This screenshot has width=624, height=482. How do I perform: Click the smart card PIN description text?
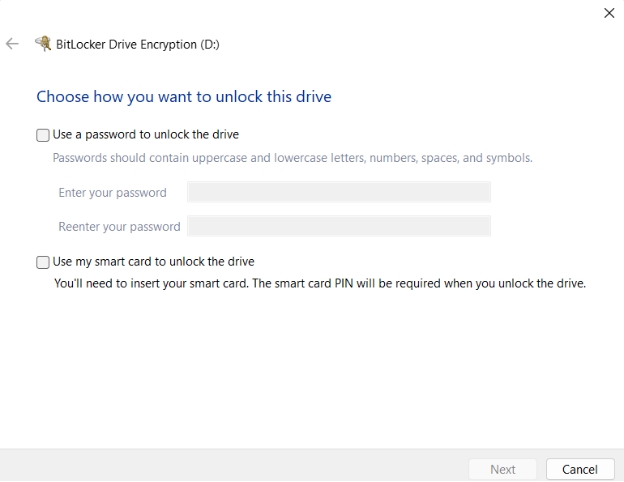click(319, 283)
